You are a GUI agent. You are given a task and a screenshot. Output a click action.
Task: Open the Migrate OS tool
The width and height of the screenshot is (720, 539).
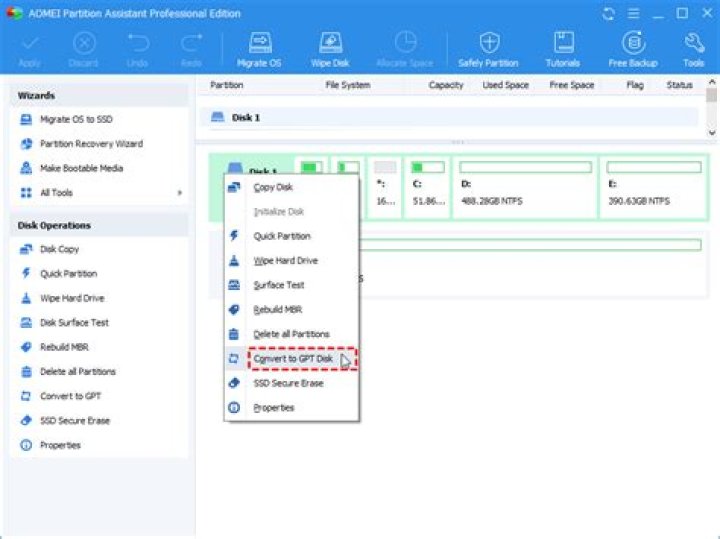(x=259, y=50)
